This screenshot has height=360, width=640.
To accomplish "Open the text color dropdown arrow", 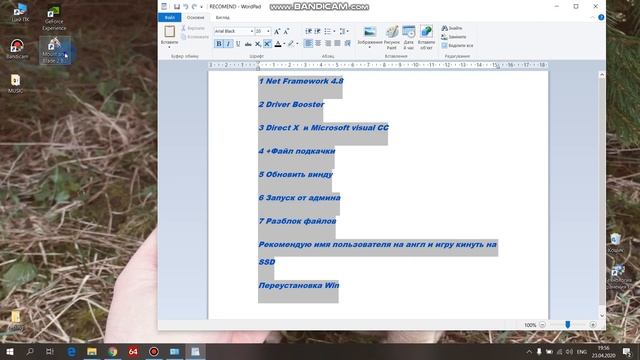I will click(x=284, y=44).
